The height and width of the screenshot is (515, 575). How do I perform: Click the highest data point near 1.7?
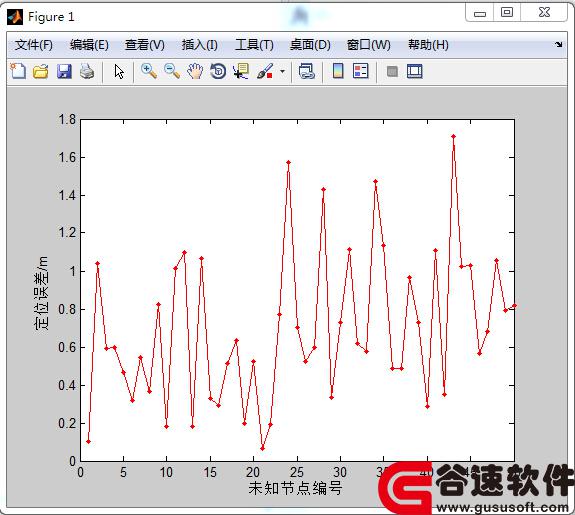(x=453, y=136)
